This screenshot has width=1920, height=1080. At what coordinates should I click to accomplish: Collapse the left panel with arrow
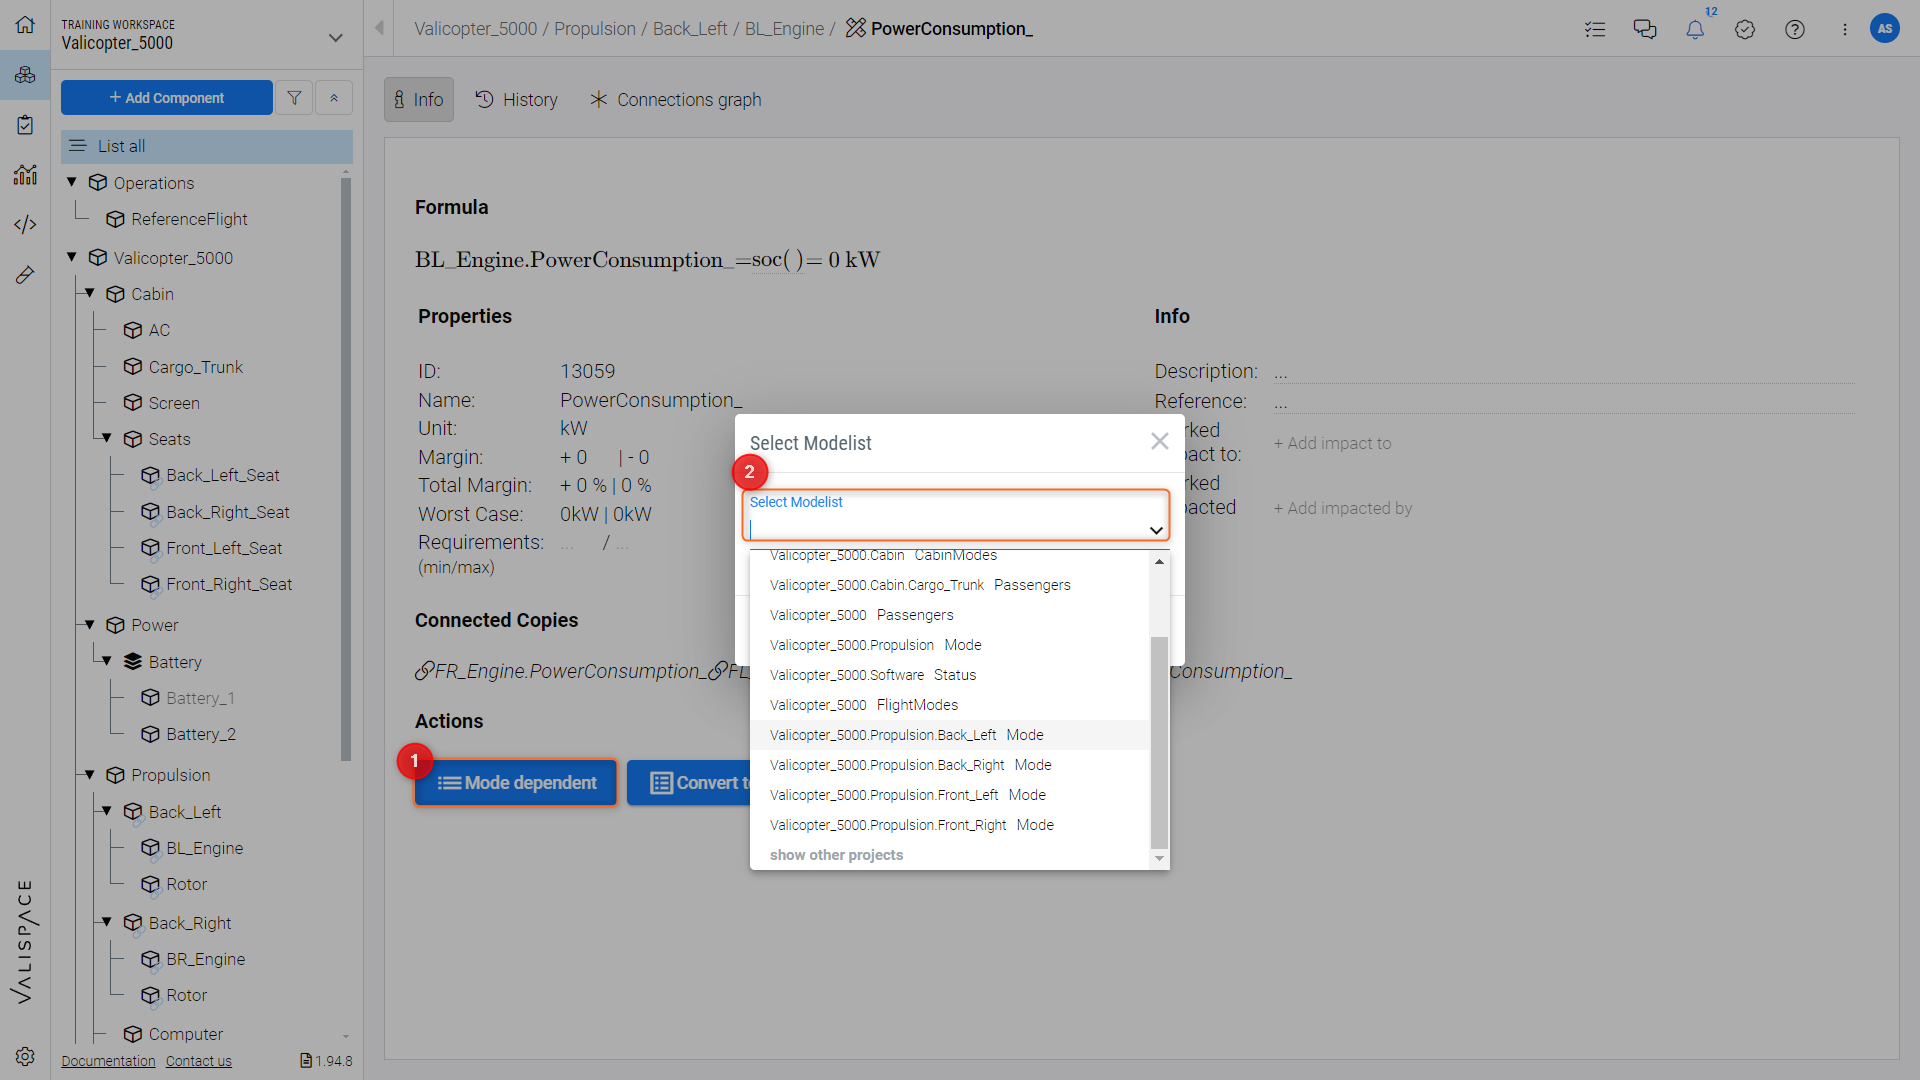point(379,28)
